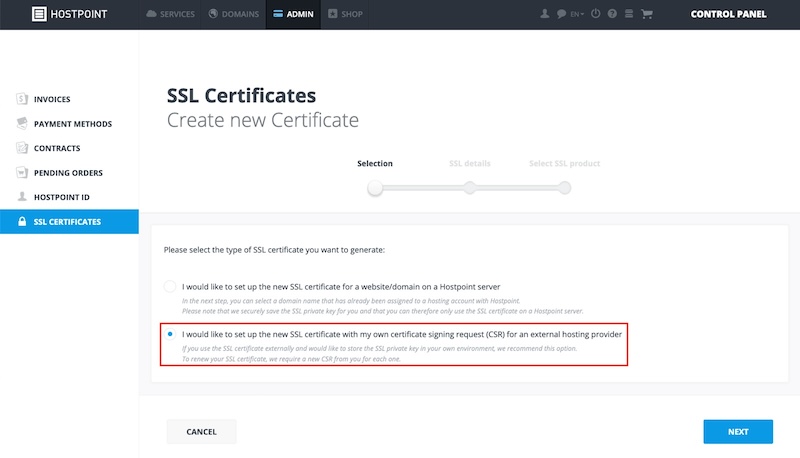The height and width of the screenshot is (458, 800).
Task: Click the power logout icon
Action: coord(595,14)
